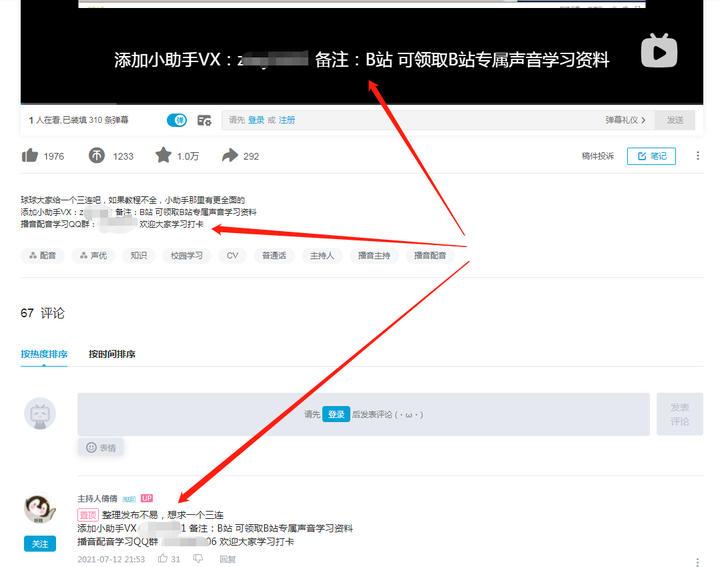Click the video progress bar
The width and height of the screenshot is (720, 567).
point(362,104)
